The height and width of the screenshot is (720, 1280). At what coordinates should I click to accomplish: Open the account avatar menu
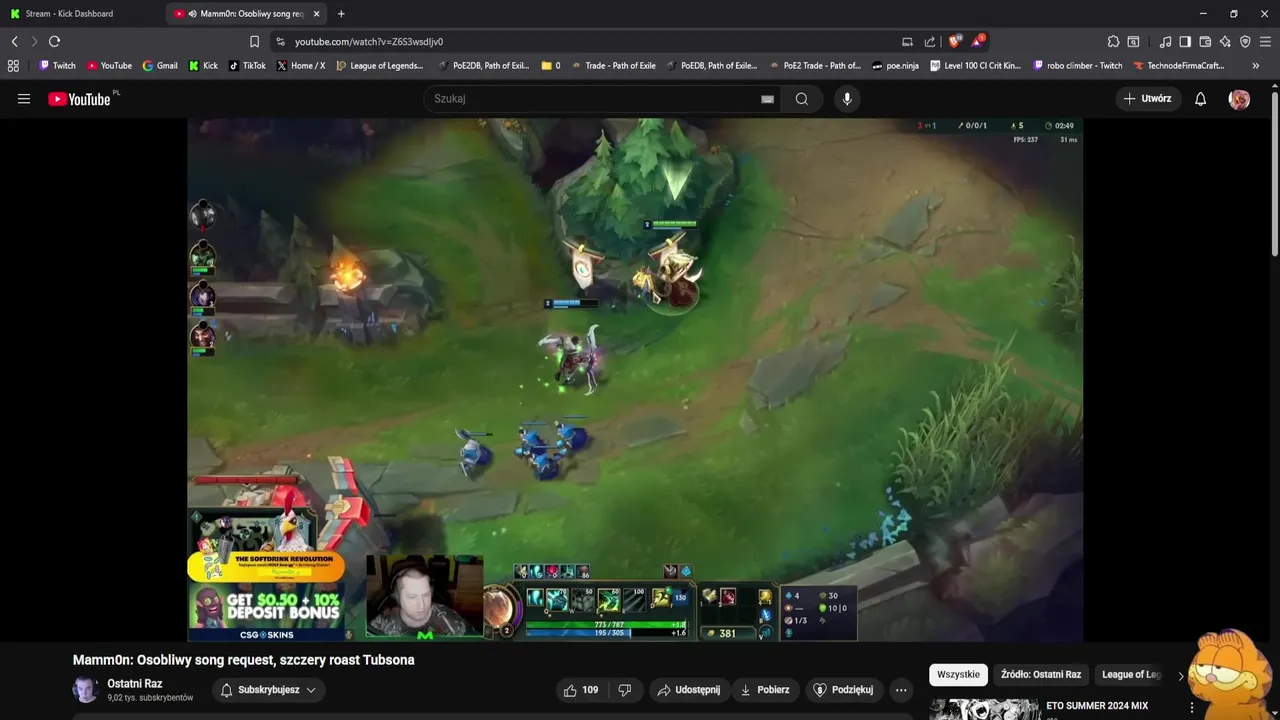click(x=1239, y=99)
